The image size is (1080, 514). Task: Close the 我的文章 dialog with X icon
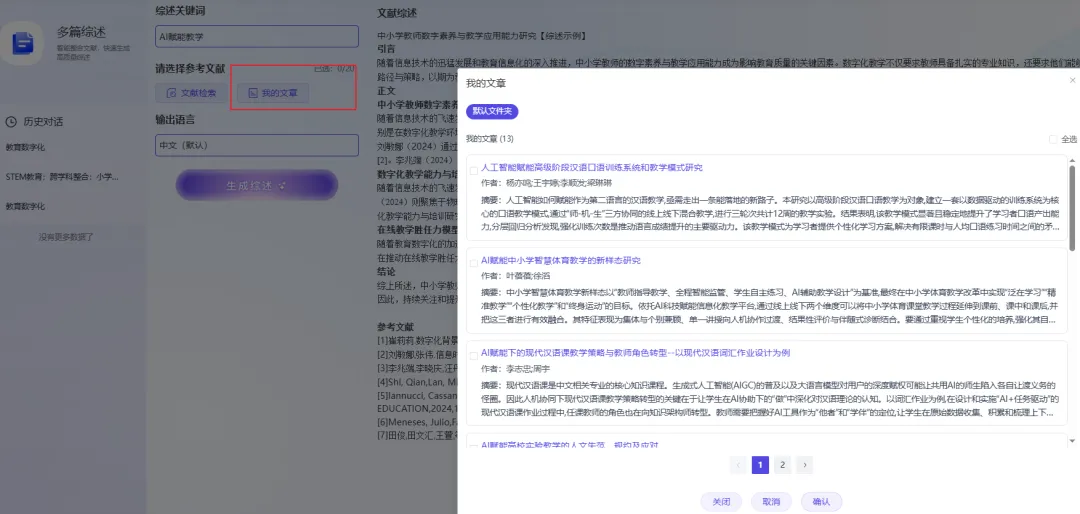pos(1072,81)
